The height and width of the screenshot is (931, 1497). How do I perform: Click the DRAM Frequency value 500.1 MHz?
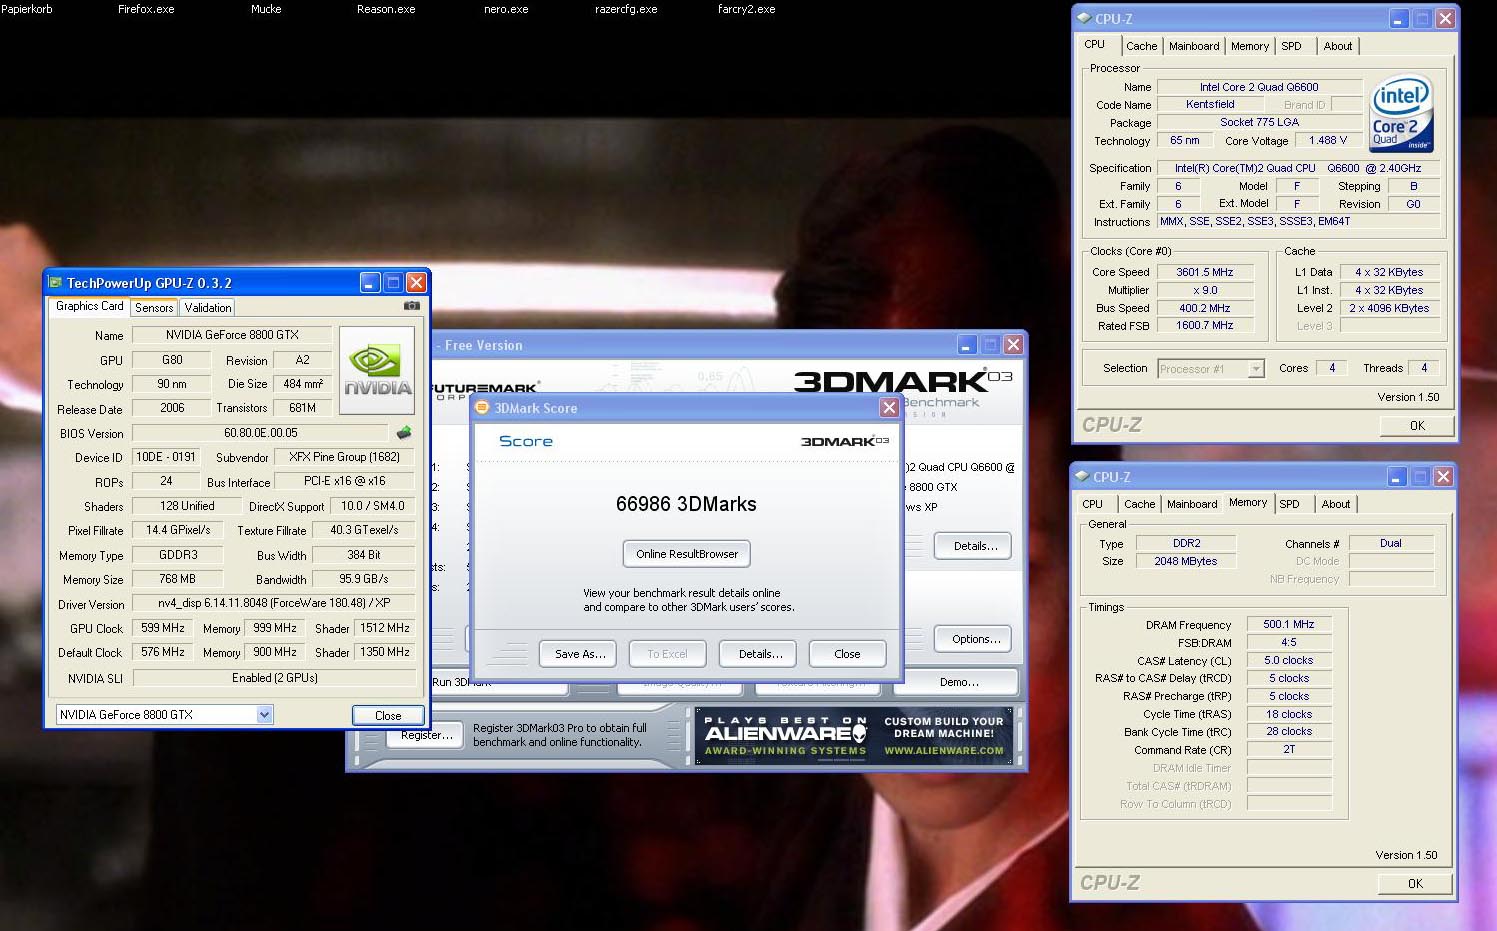coord(1289,624)
